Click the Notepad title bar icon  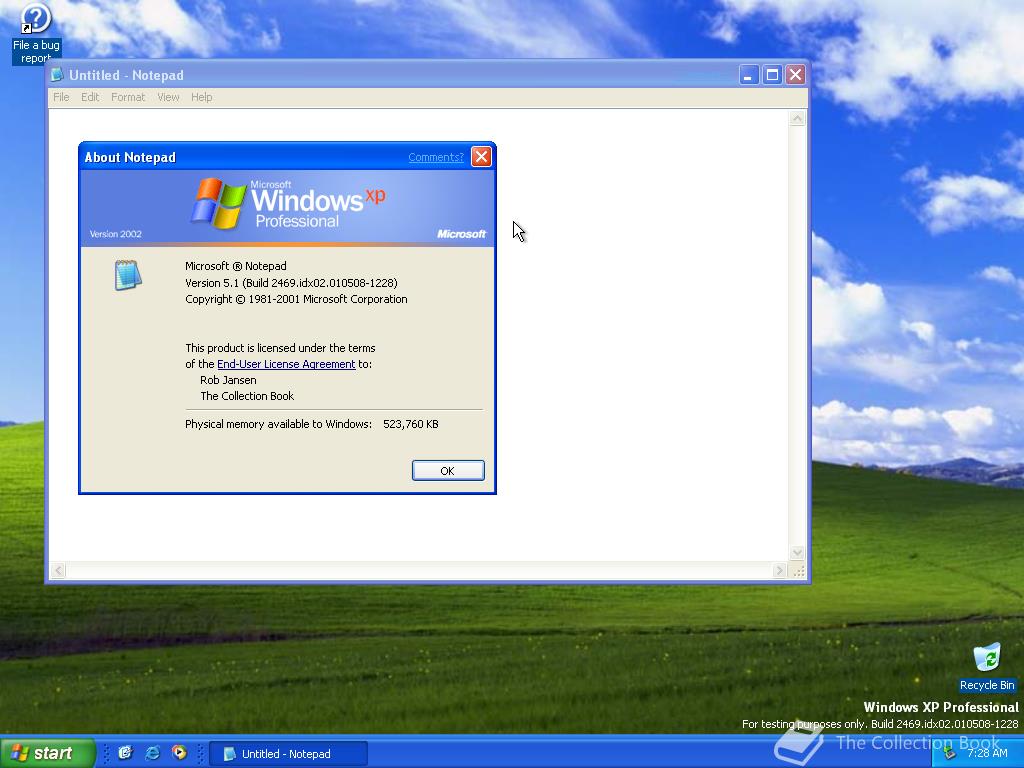pyautogui.click(x=57, y=74)
